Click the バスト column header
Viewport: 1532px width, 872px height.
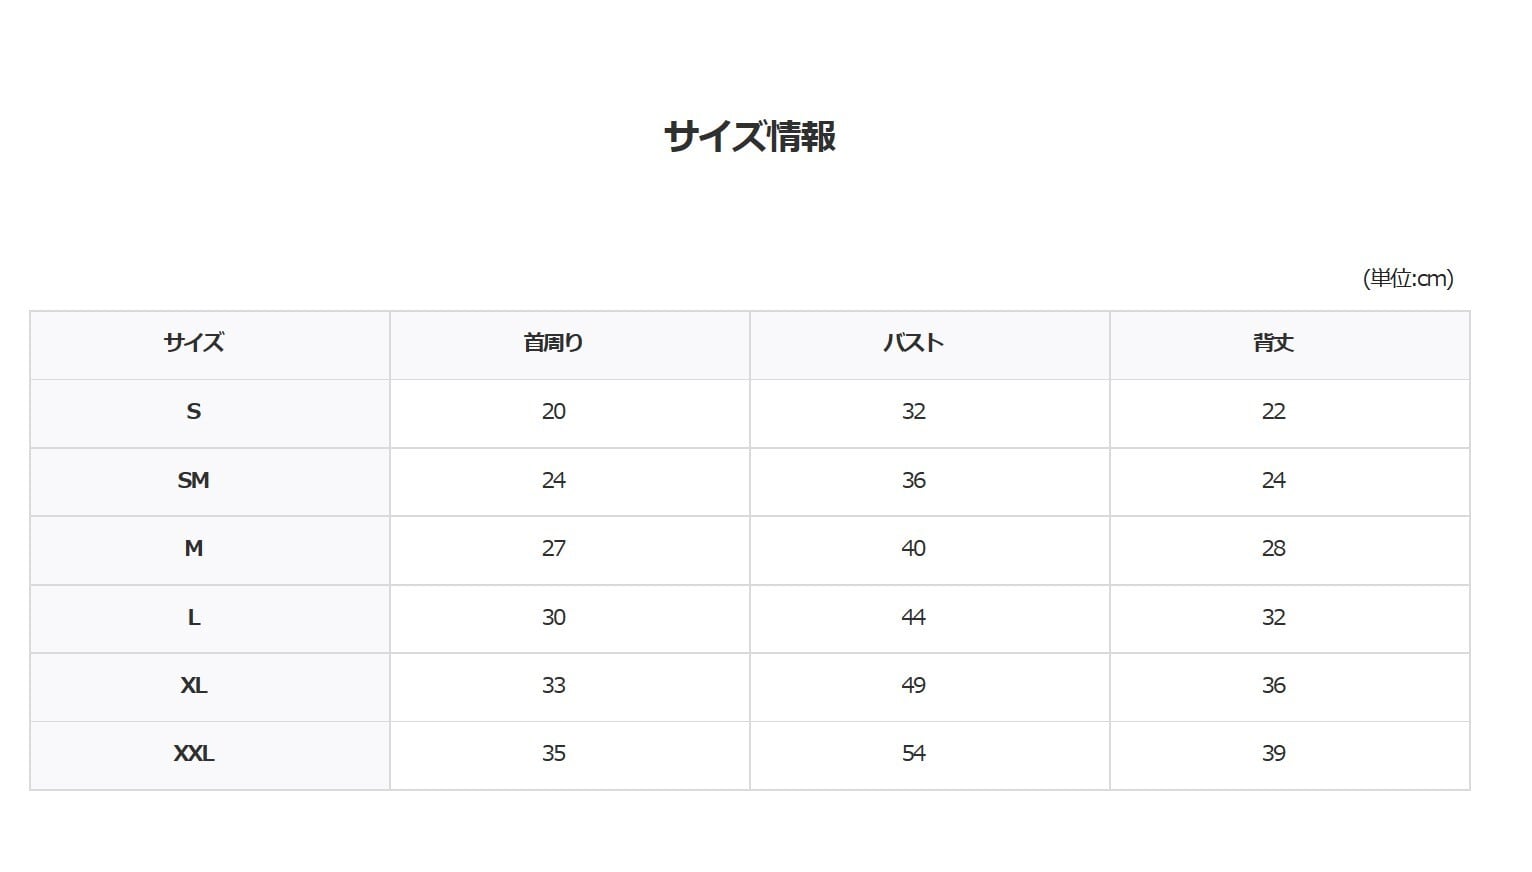coord(913,343)
